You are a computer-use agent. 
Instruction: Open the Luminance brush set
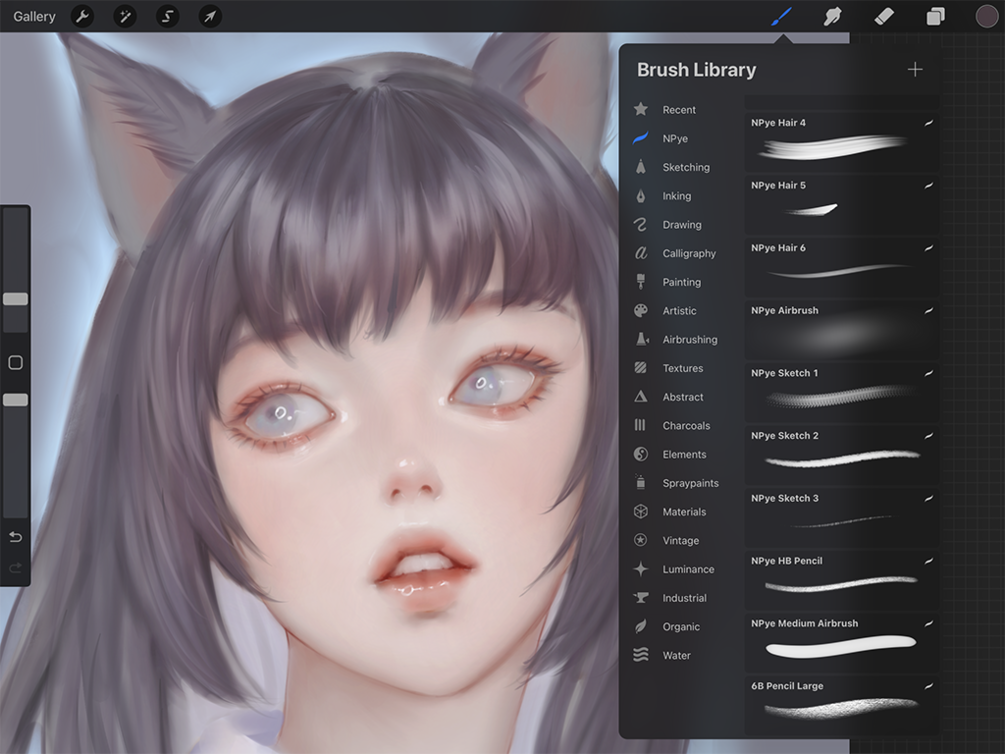[681, 569]
